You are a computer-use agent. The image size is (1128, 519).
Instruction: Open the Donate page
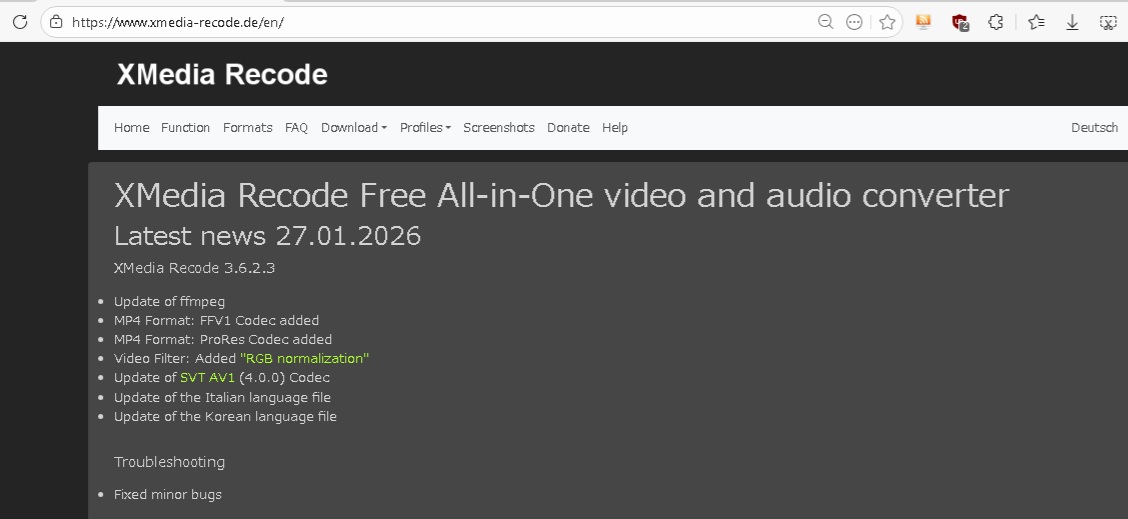click(x=568, y=127)
